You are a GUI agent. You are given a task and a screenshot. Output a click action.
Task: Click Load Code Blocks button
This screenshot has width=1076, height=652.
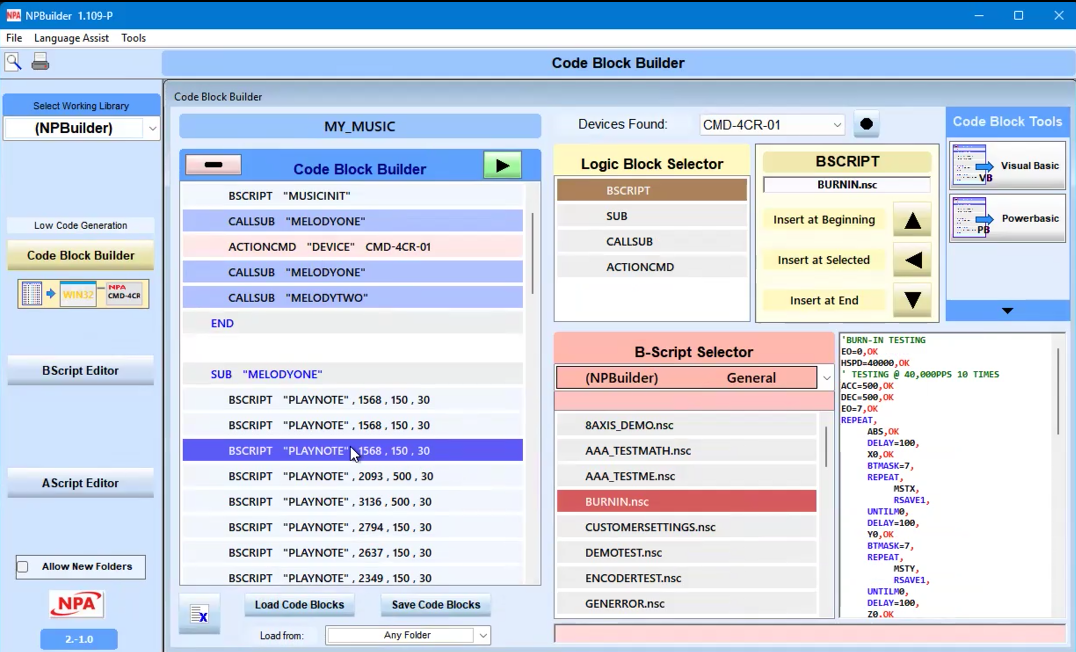pyautogui.click(x=299, y=605)
